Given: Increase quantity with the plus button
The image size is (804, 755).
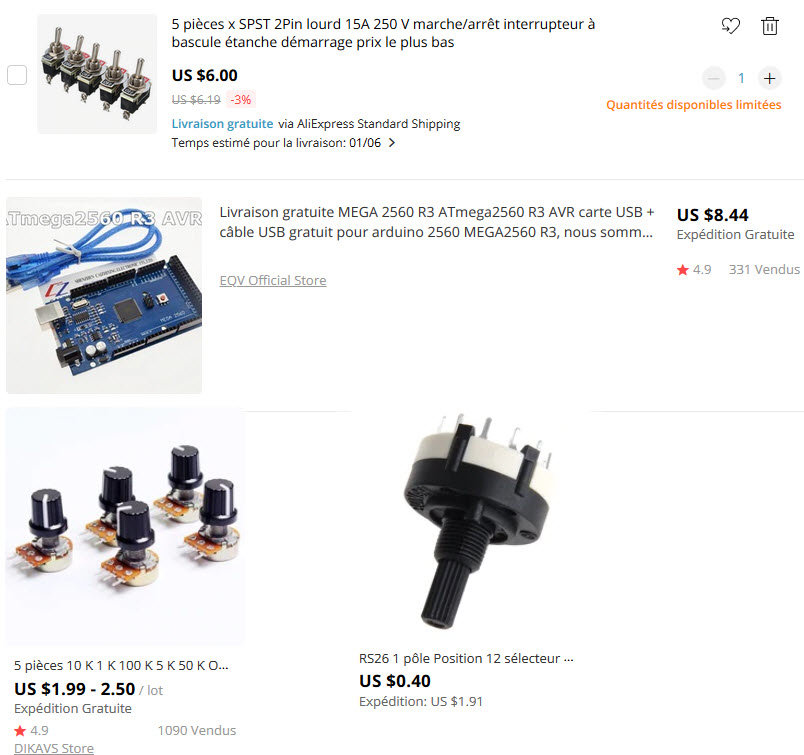Looking at the screenshot, I should click(x=769, y=78).
